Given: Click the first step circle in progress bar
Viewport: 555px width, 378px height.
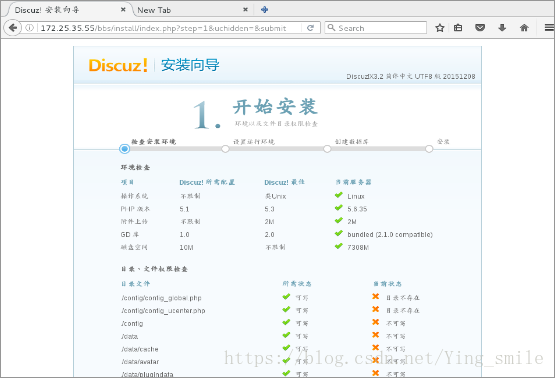Looking at the screenshot, I should point(124,149).
